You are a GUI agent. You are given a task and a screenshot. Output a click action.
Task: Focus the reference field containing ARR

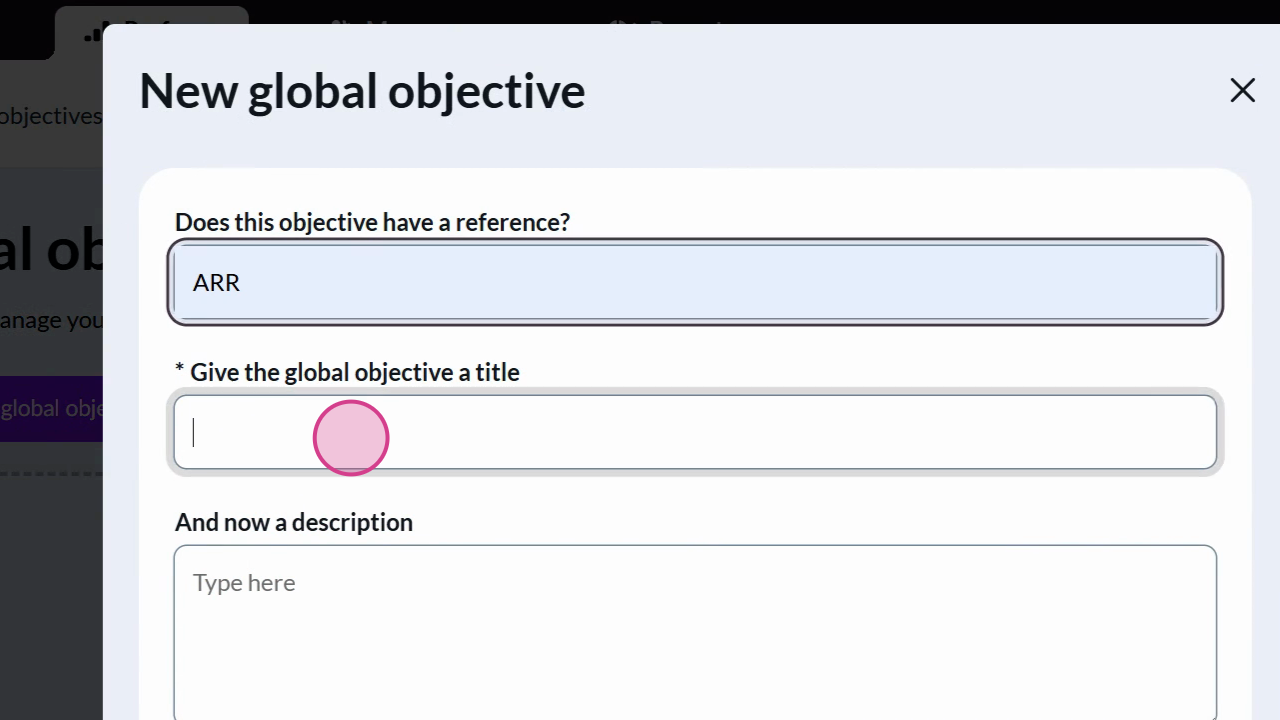tap(695, 282)
